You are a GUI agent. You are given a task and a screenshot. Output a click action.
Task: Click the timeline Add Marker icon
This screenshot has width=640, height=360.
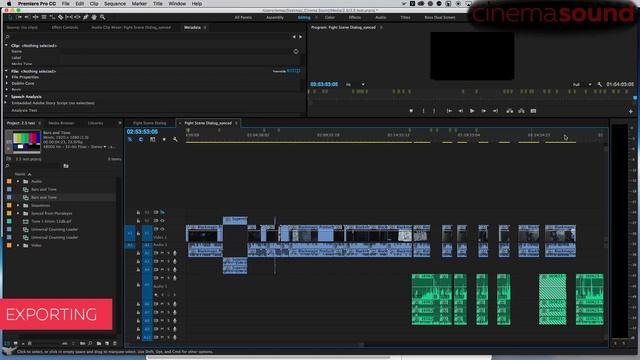[164, 140]
